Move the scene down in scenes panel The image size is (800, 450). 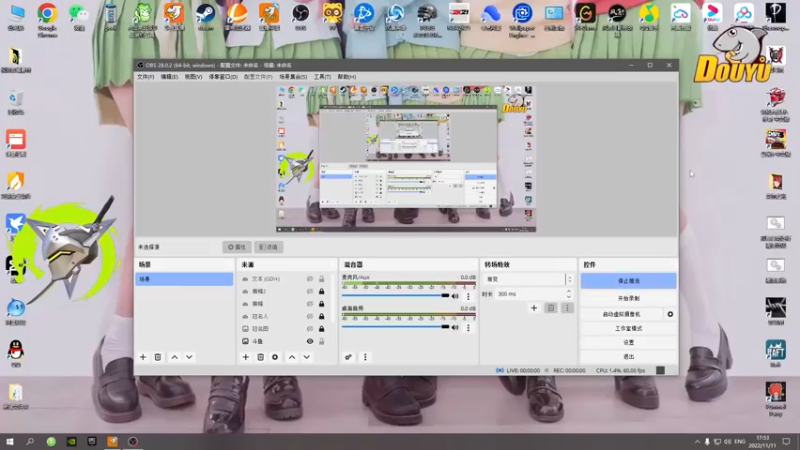click(189, 357)
